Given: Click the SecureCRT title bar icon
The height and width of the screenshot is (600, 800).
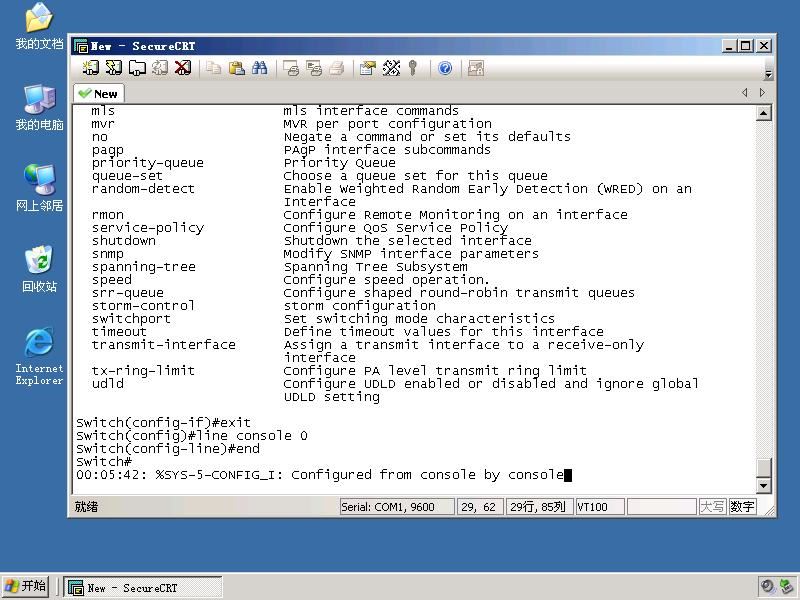Looking at the screenshot, I should click(81, 46).
